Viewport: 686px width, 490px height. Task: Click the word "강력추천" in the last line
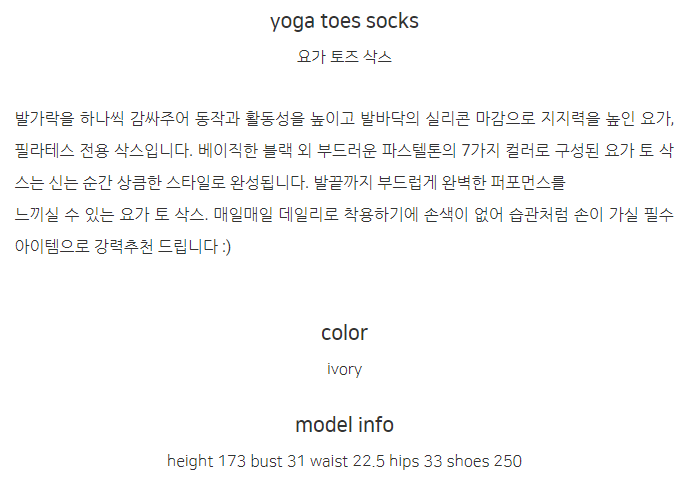[130, 246]
